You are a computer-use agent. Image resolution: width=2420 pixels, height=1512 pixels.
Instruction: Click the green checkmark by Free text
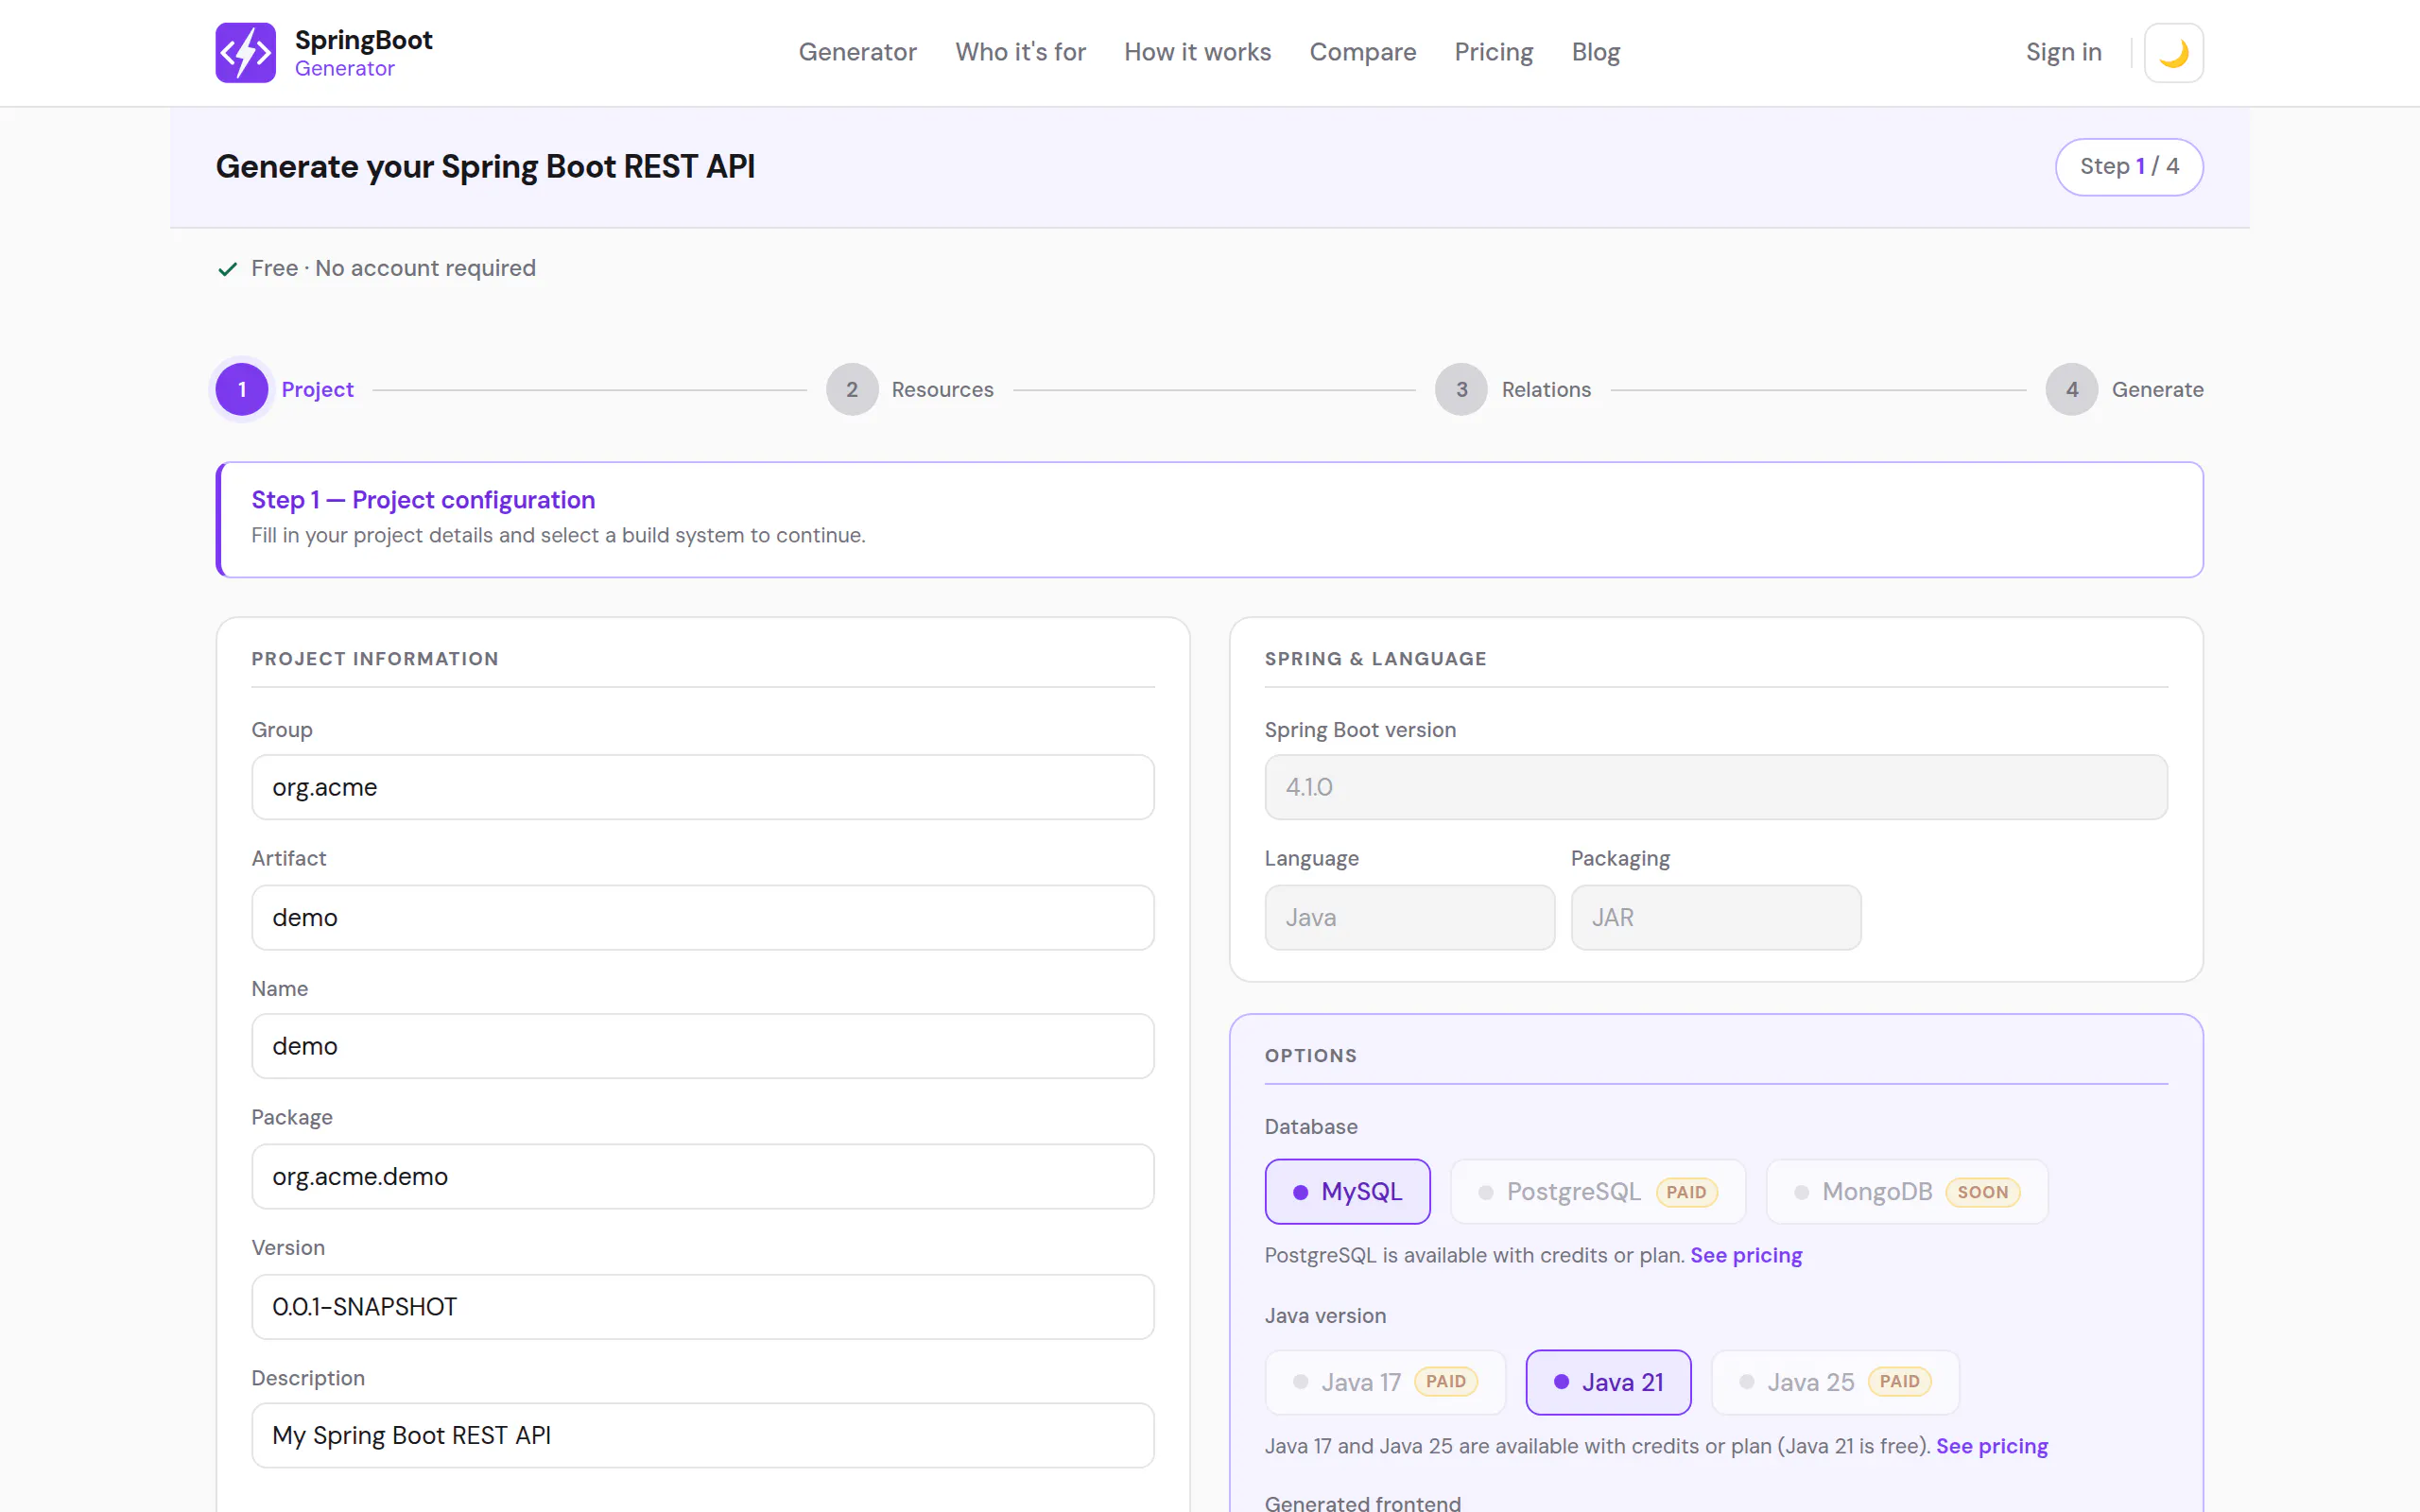click(227, 268)
